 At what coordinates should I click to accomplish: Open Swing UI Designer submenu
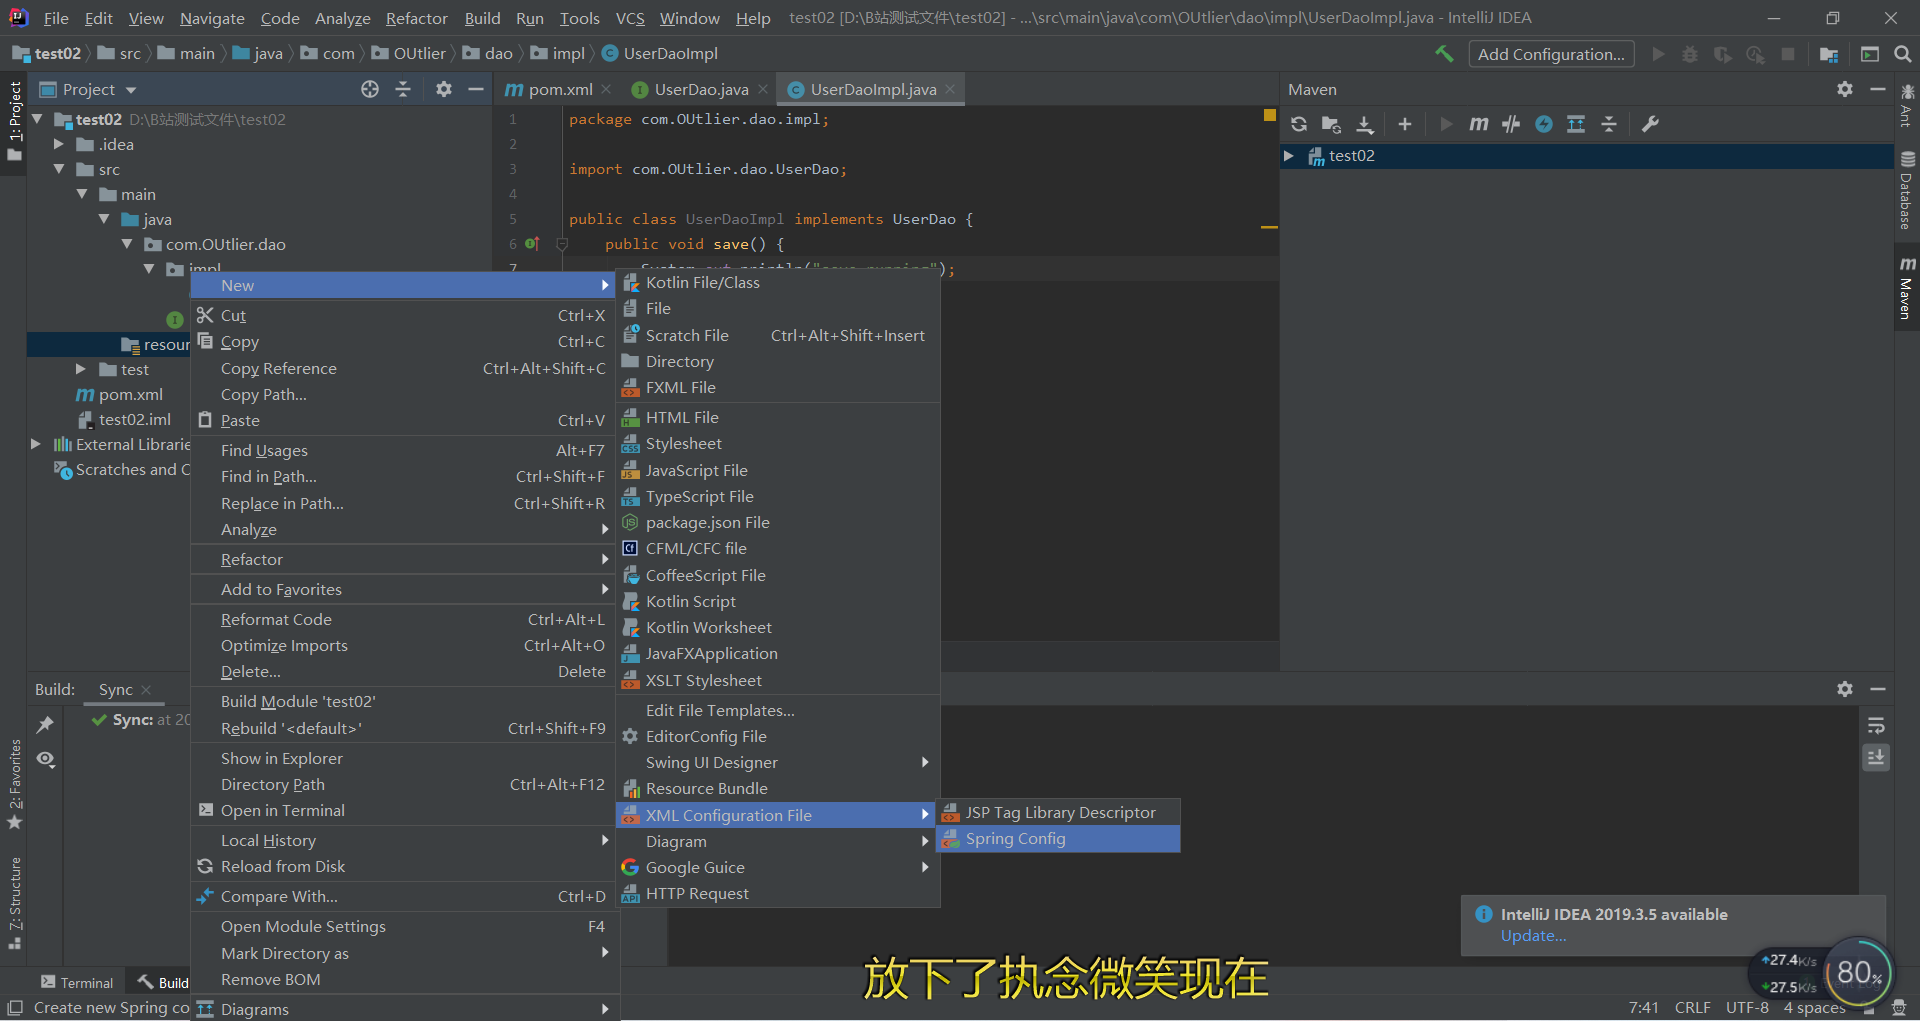pyautogui.click(x=778, y=762)
